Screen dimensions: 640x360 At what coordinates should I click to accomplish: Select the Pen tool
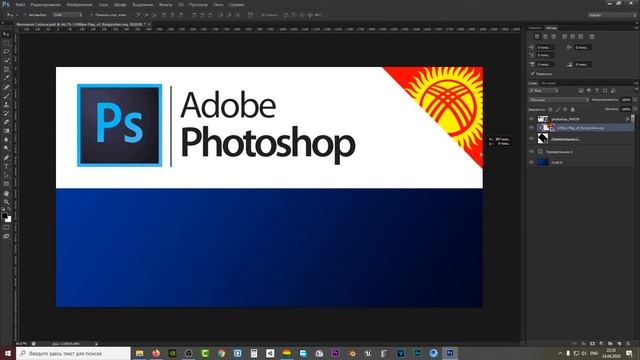6,158
